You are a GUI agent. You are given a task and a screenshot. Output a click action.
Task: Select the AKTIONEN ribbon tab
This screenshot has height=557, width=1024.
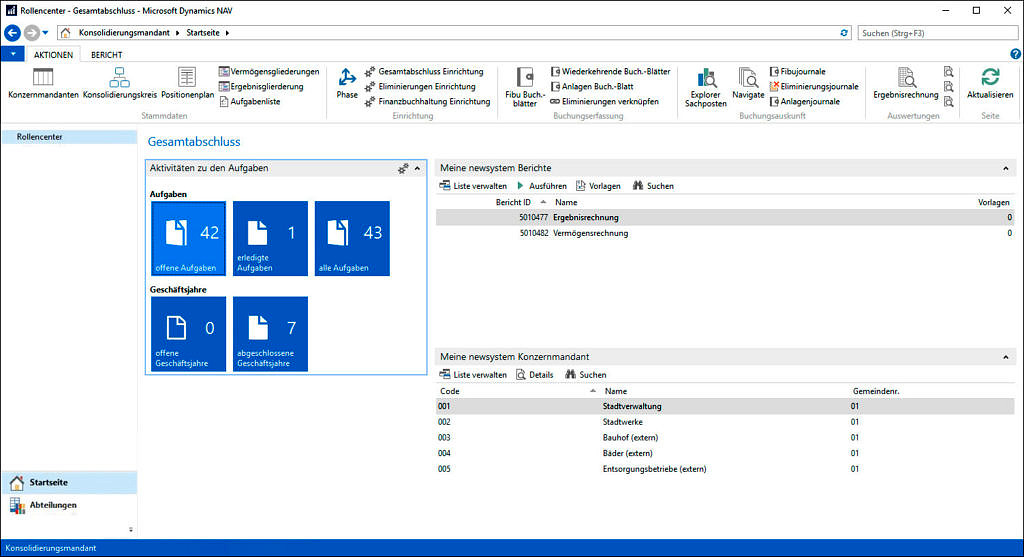pos(53,54)
